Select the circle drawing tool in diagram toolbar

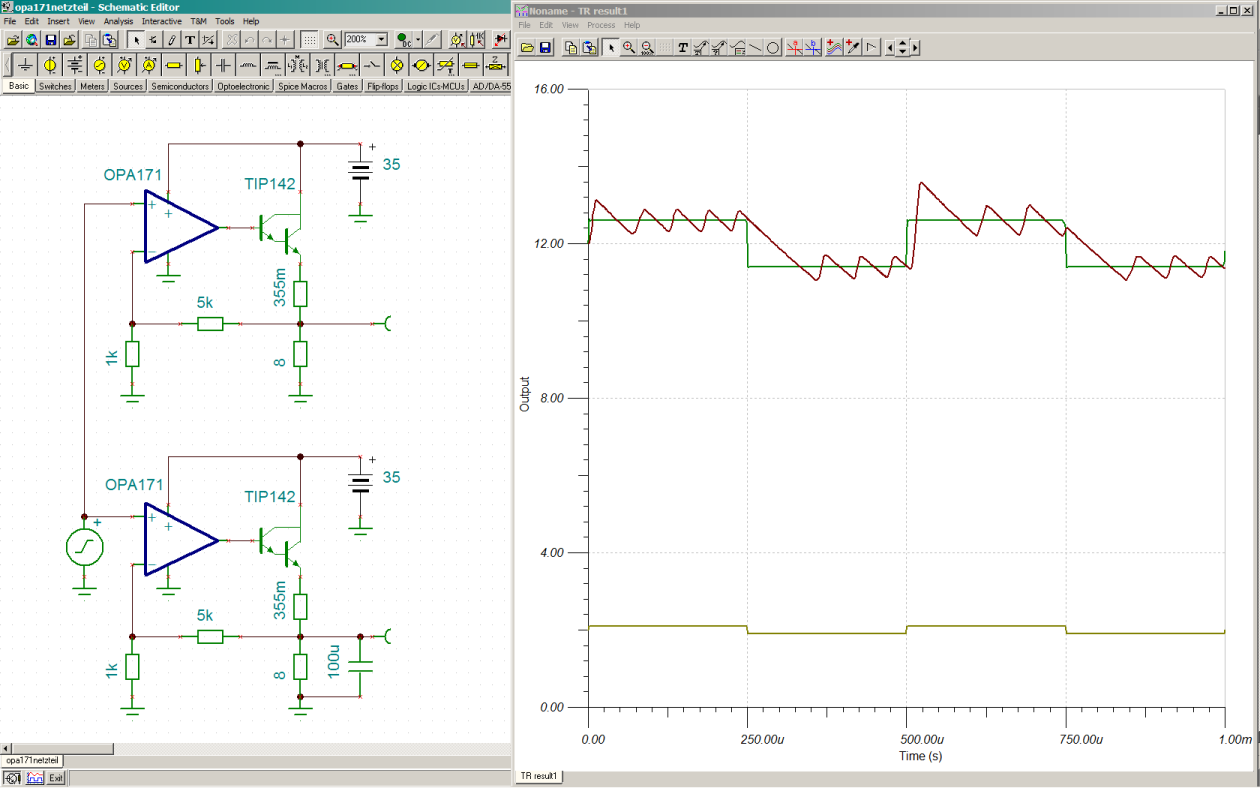tap(772, 47)
